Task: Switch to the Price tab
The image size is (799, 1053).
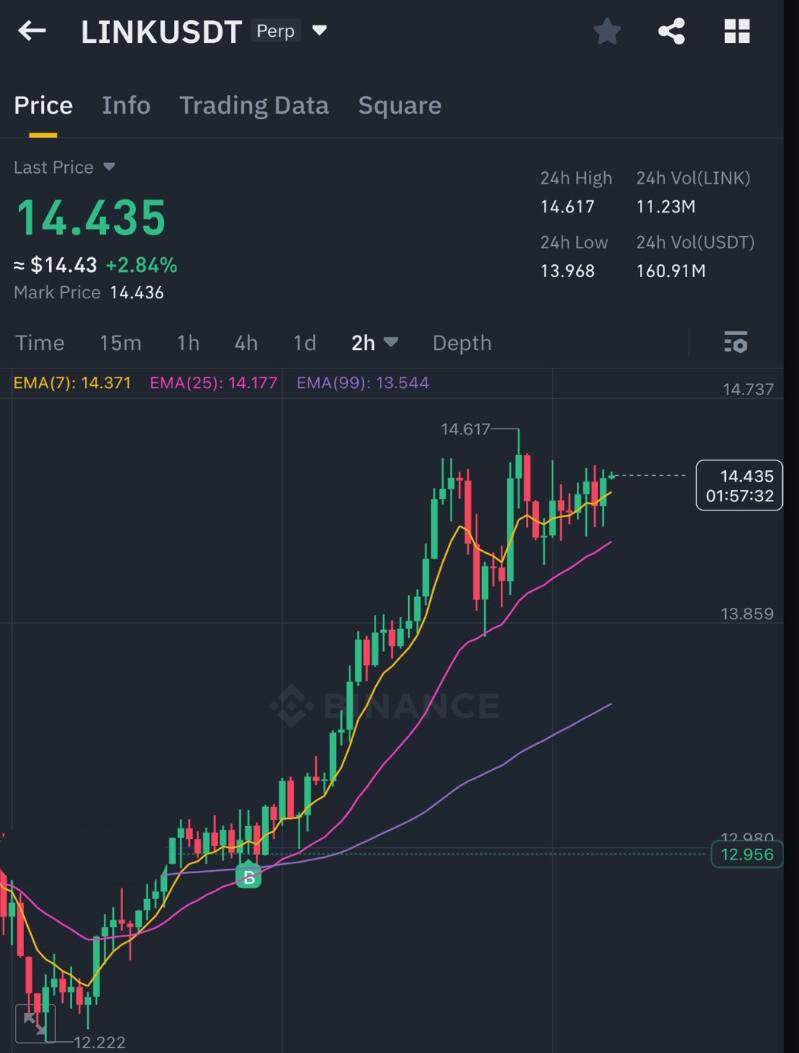Action: point(43,105)
